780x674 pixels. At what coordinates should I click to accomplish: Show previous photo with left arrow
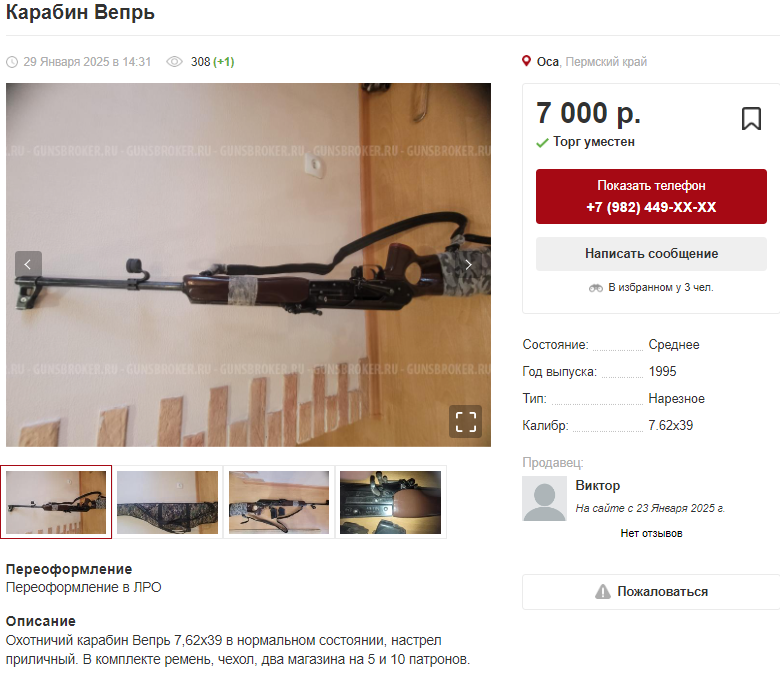coord(28,265)
